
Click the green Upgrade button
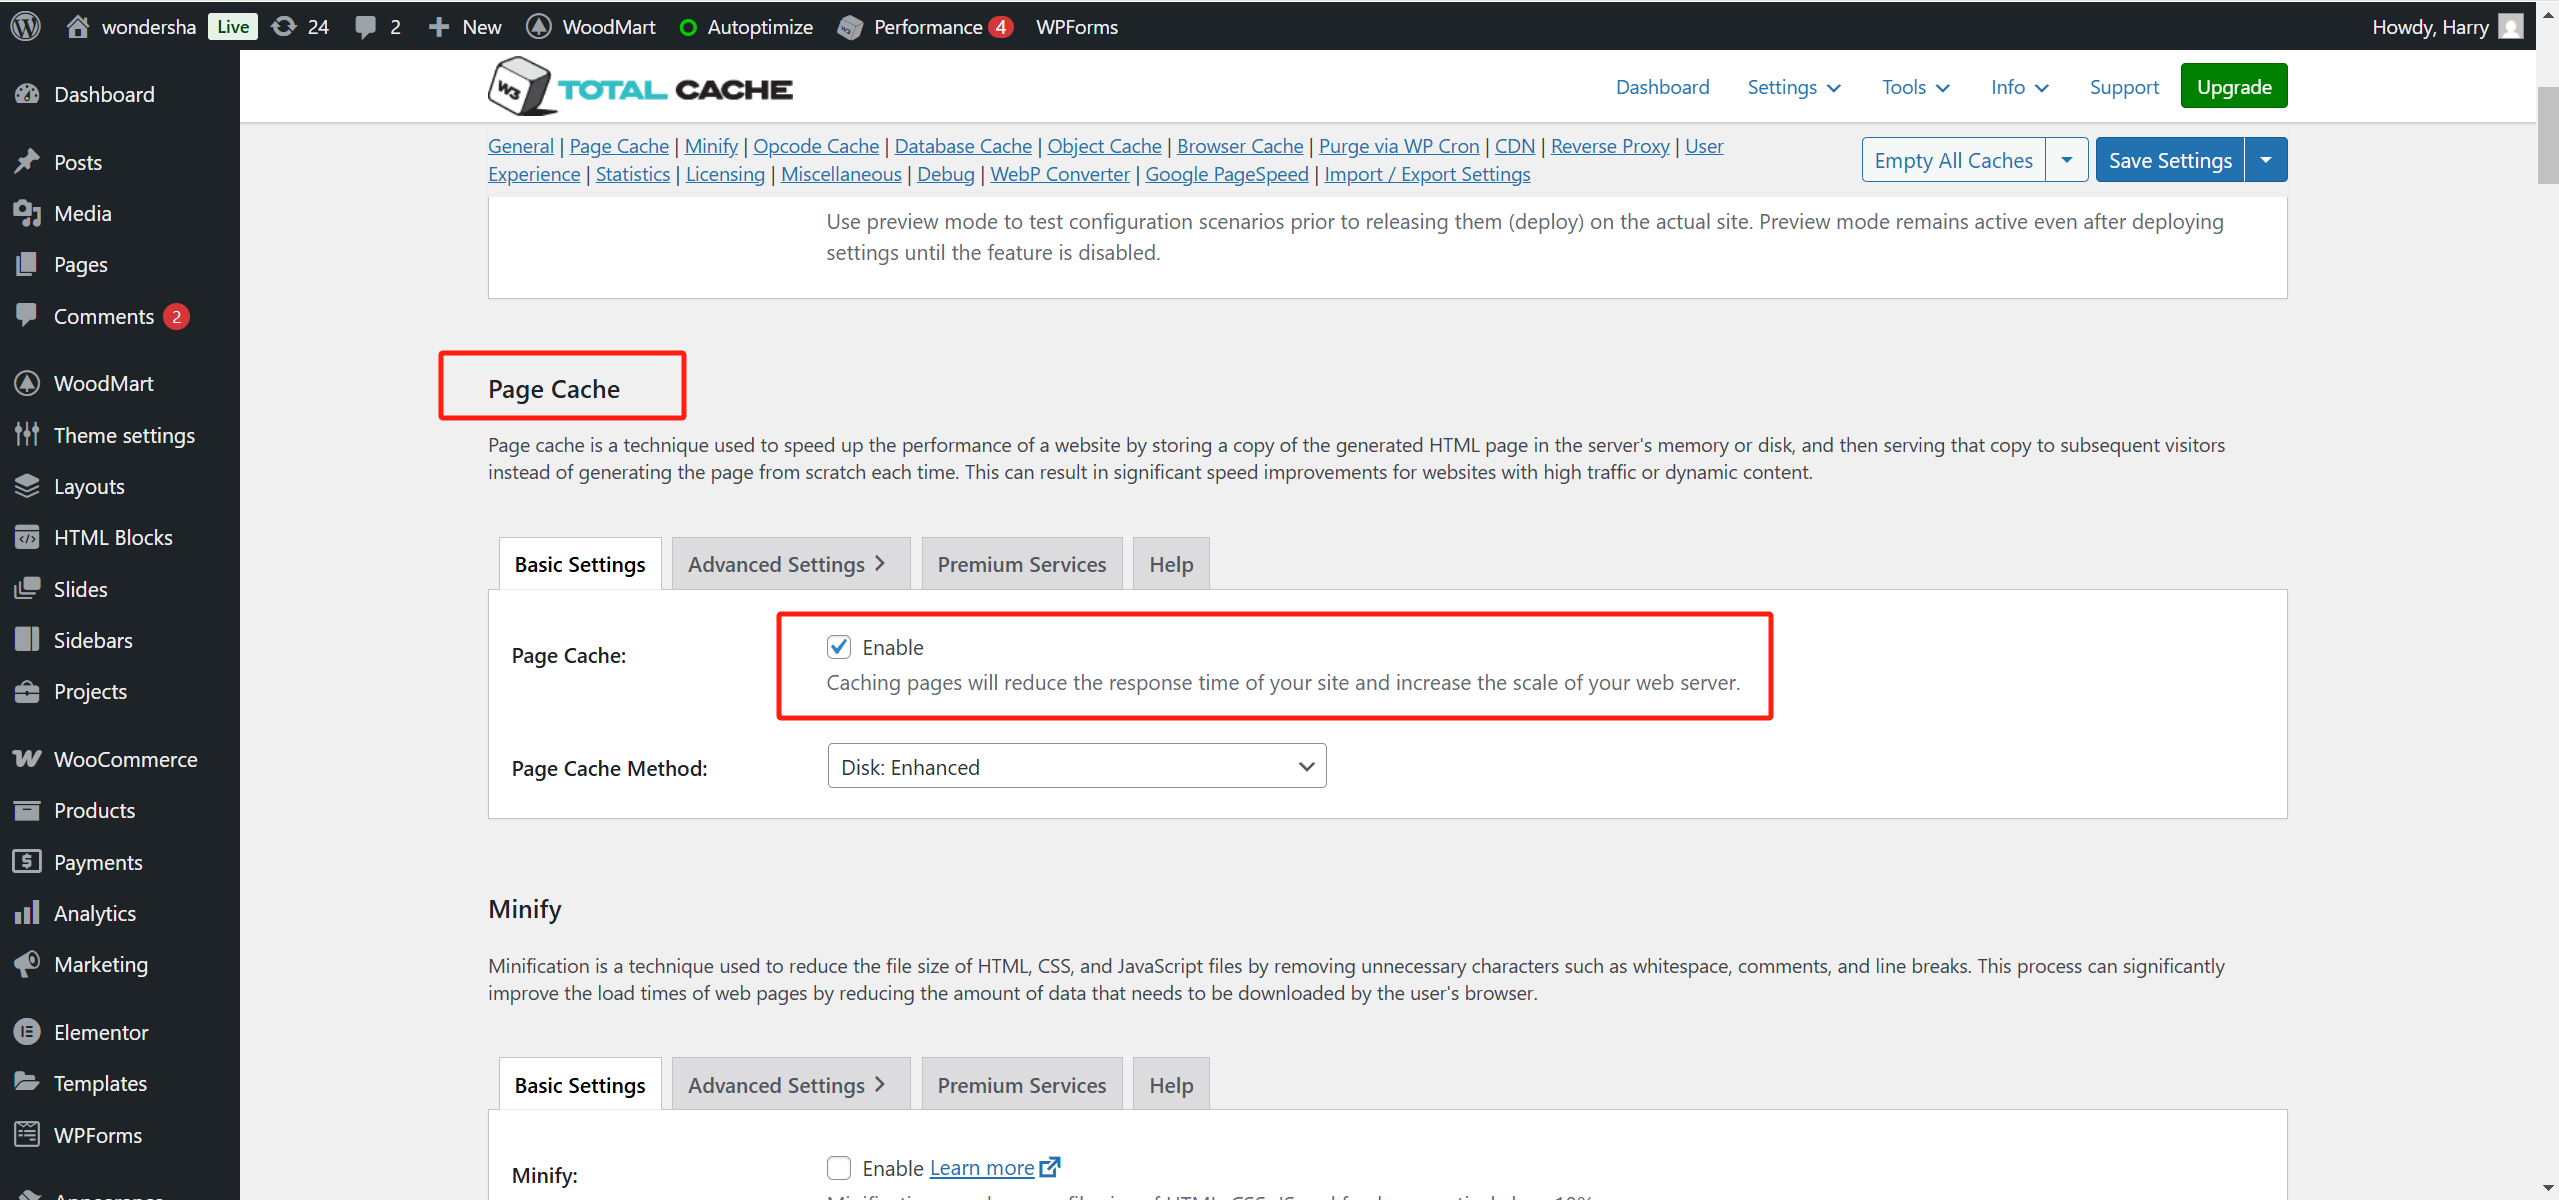click(x=2233, y=87)
